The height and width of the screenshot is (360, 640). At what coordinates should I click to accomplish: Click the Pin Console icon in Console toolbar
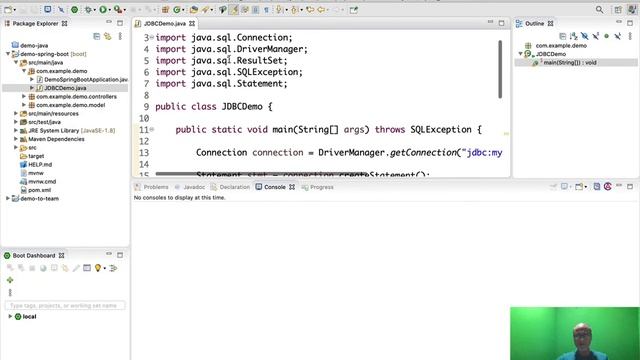553,187
